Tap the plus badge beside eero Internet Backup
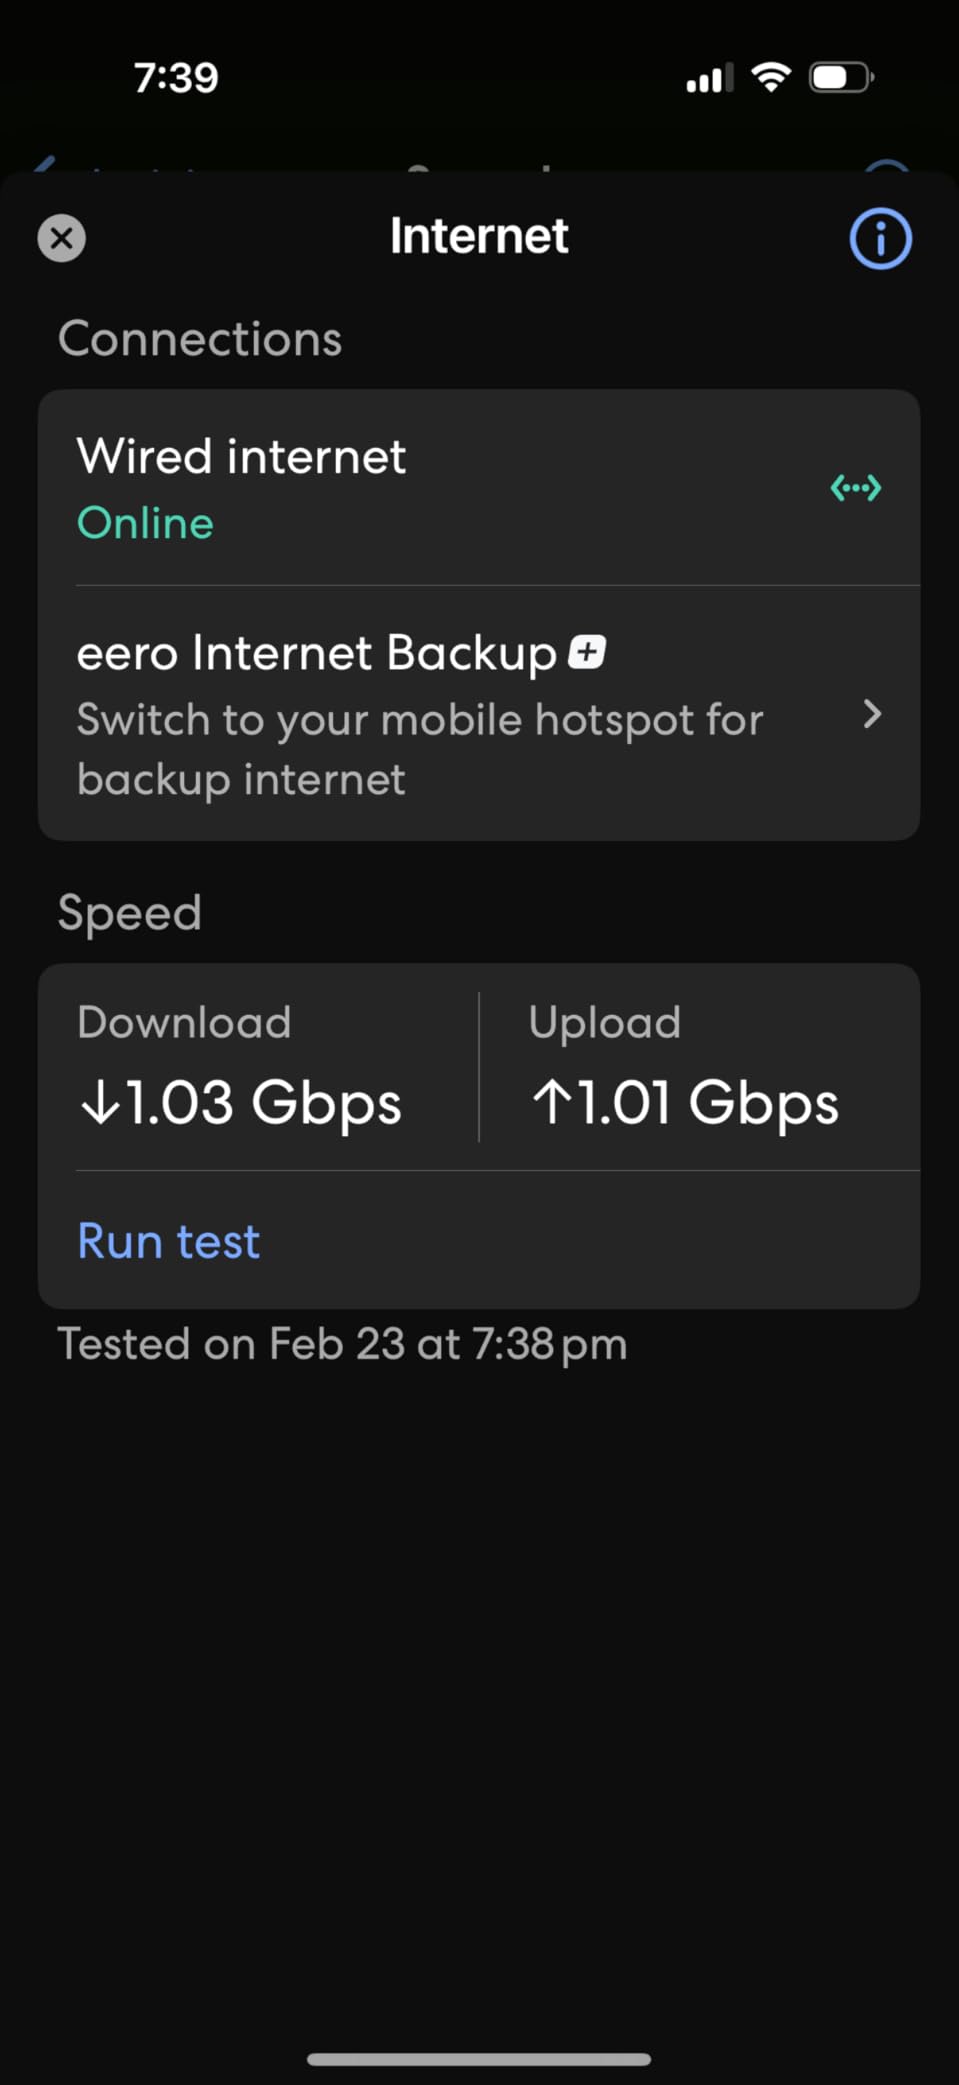Screen dimensions: 959x2085 click(587, 653)
